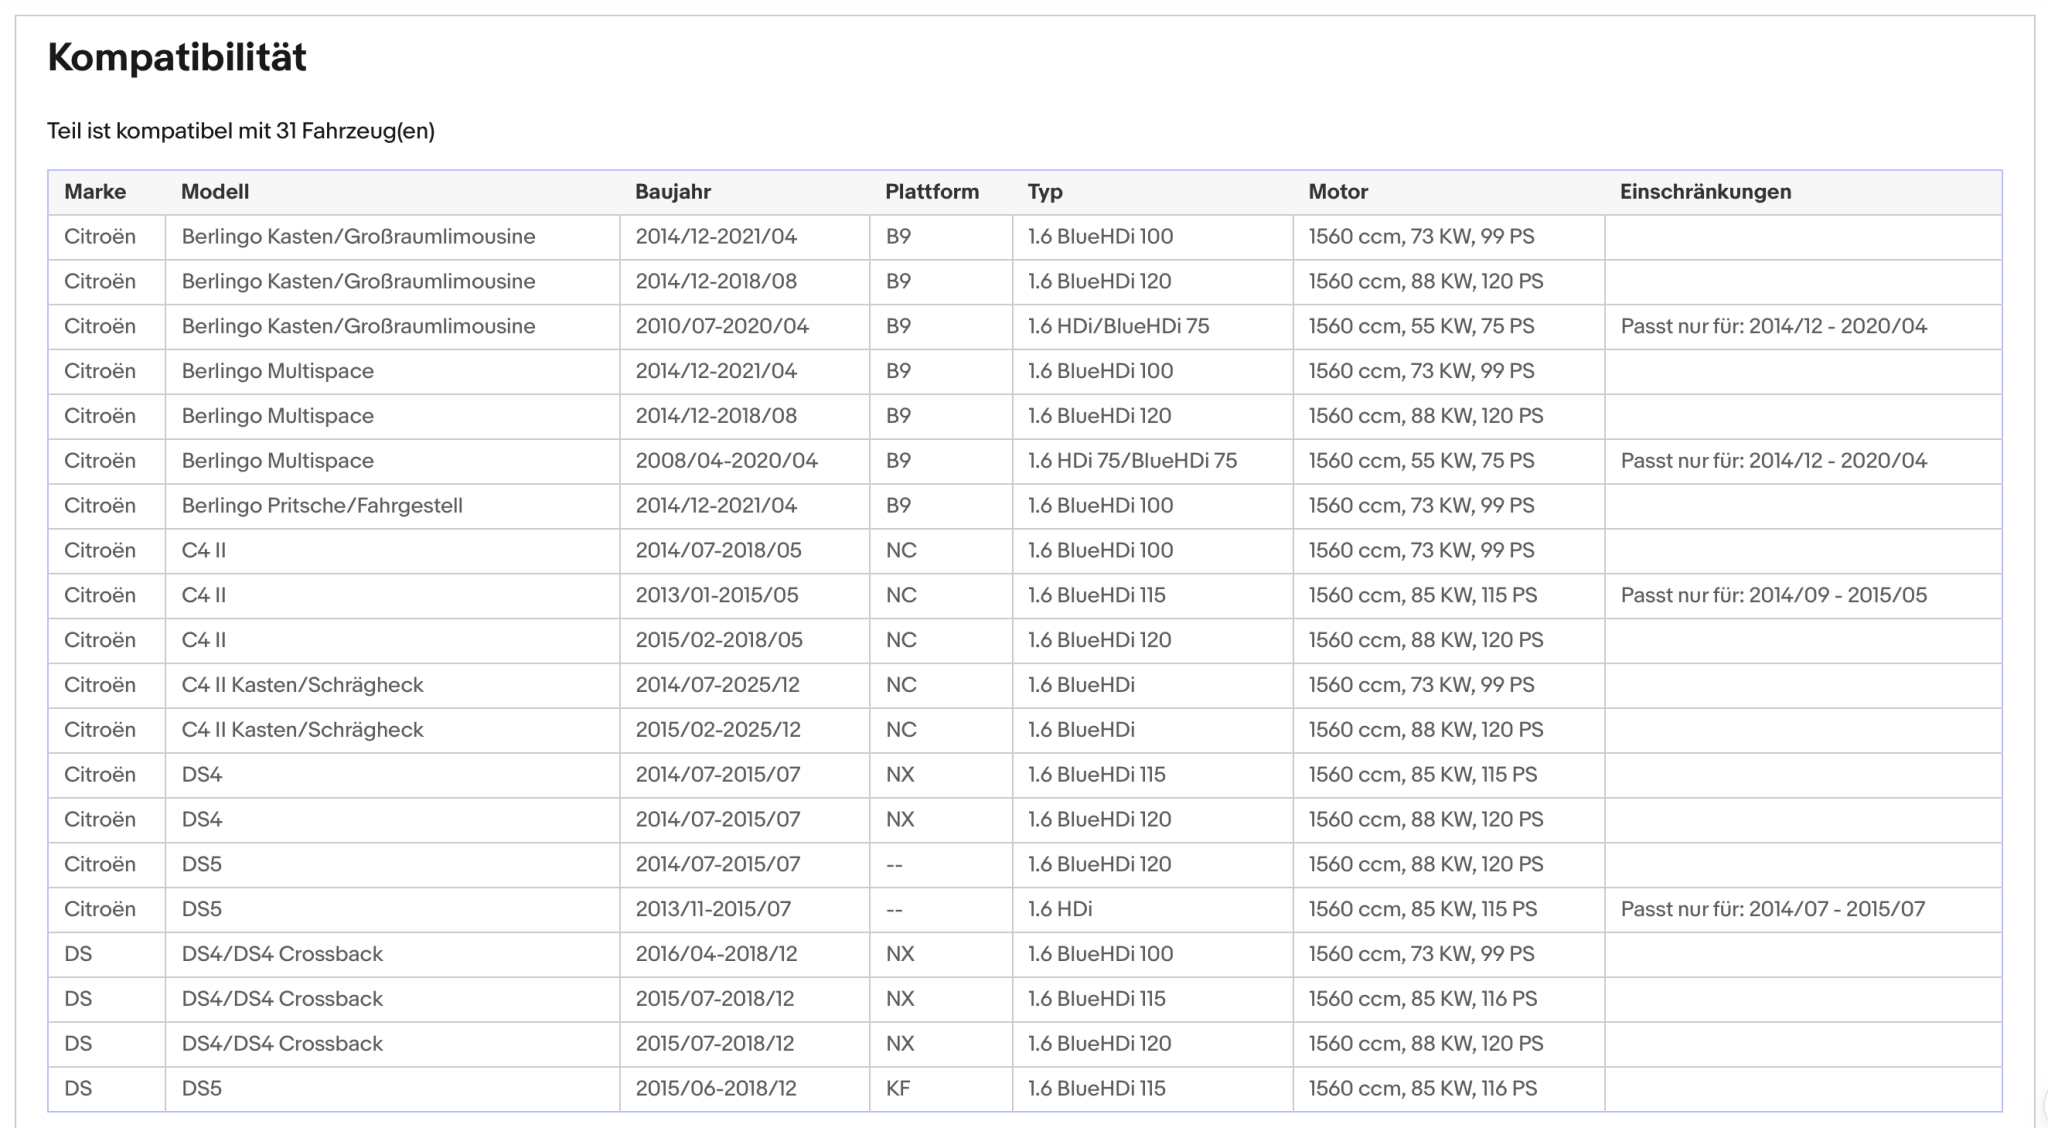Click '1.6 BlueHDi' in the 2014/07-2025/12 row
Image resolution: width=2048 pixels, height=1128 pixels.
pos(1081,685)
